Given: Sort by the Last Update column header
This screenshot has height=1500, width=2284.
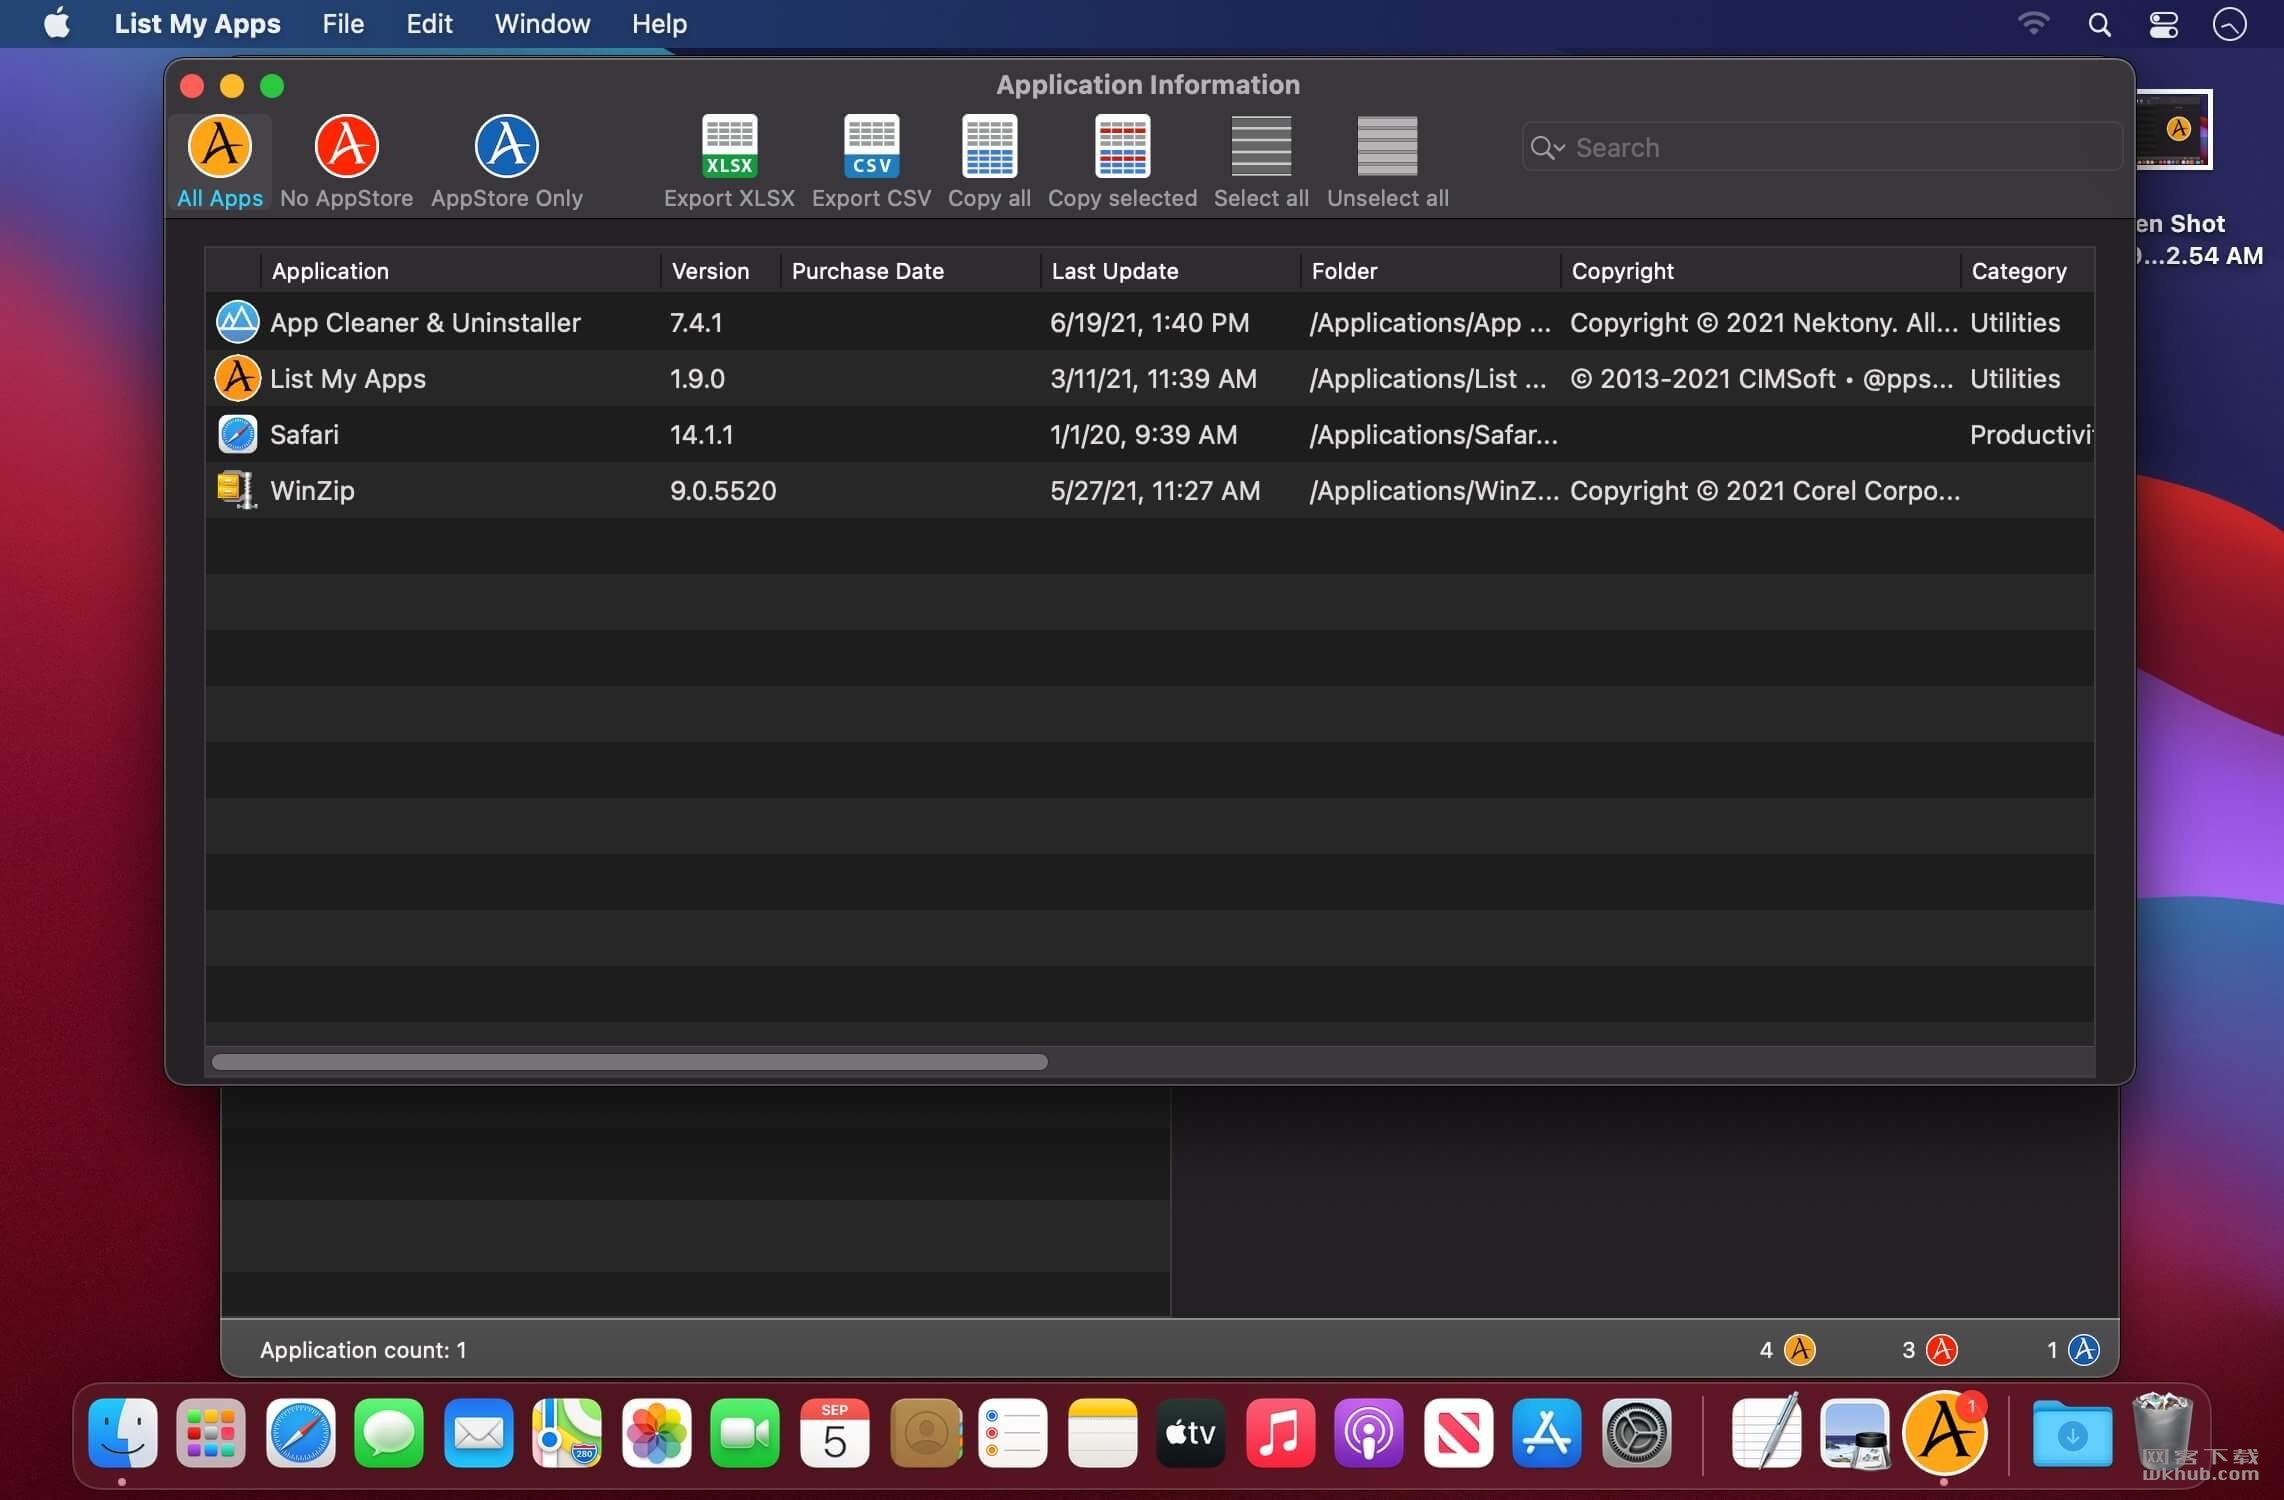Looking at the screenshot, I should 1170,271.
